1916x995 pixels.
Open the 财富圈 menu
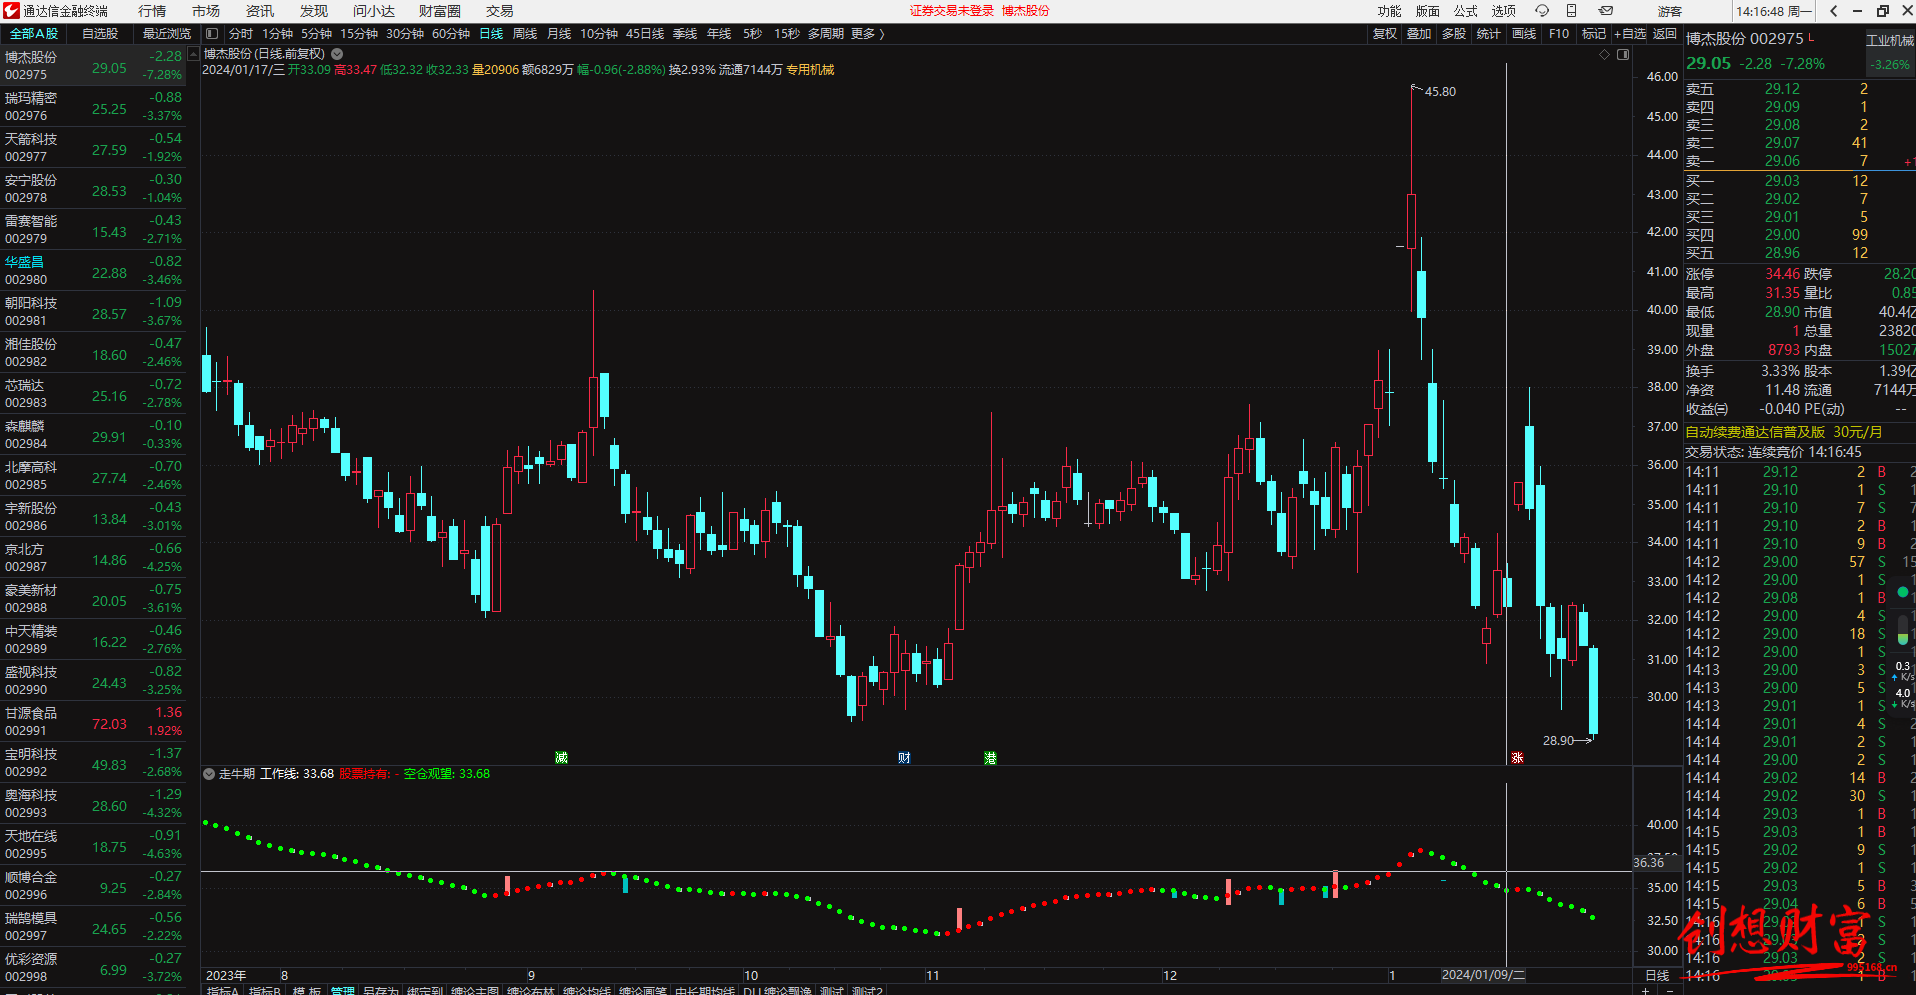click(x=440, y=11)
